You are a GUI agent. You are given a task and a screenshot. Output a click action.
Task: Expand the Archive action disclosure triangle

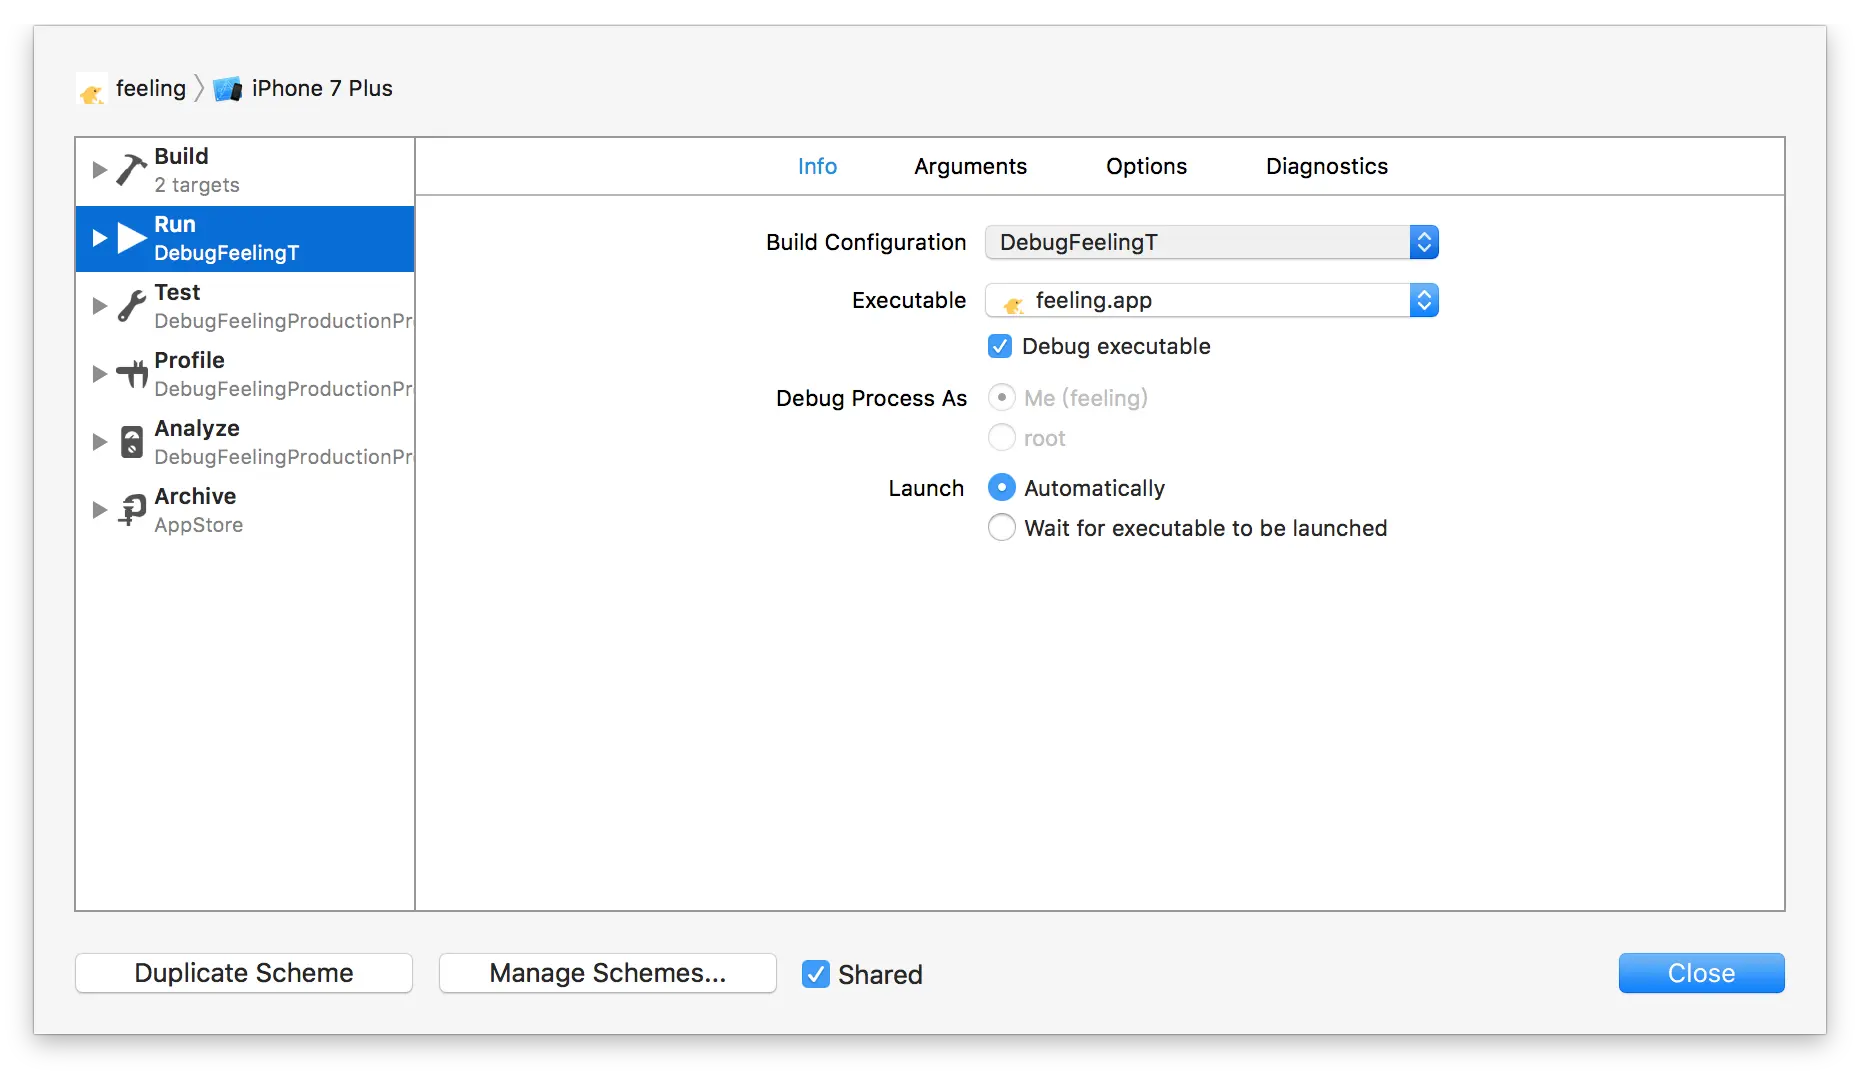(x=99, y=510)
